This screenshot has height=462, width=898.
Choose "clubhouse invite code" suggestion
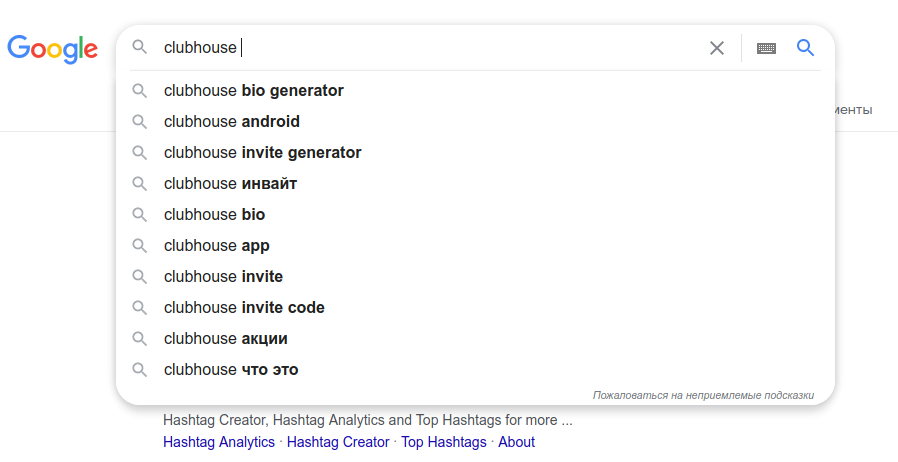[245, 308]
